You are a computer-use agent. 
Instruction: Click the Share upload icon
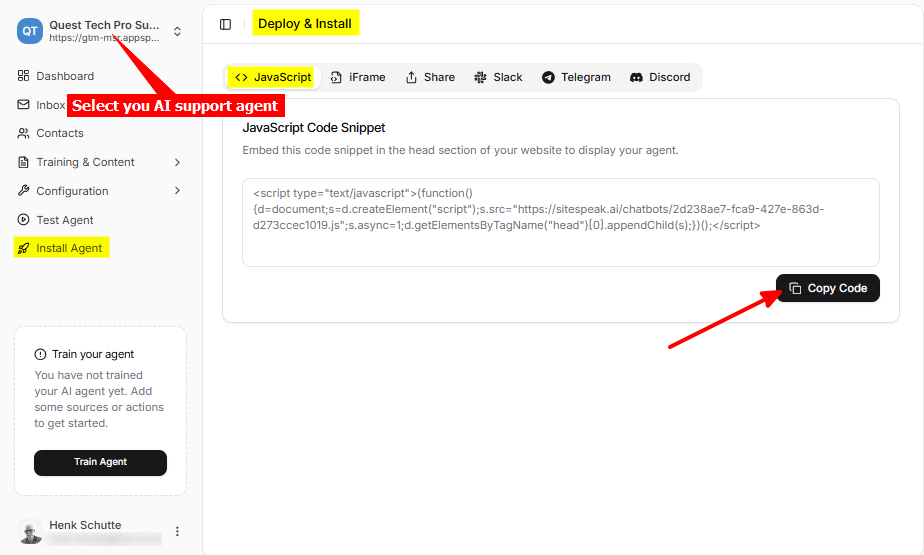(x=411, y=77)
